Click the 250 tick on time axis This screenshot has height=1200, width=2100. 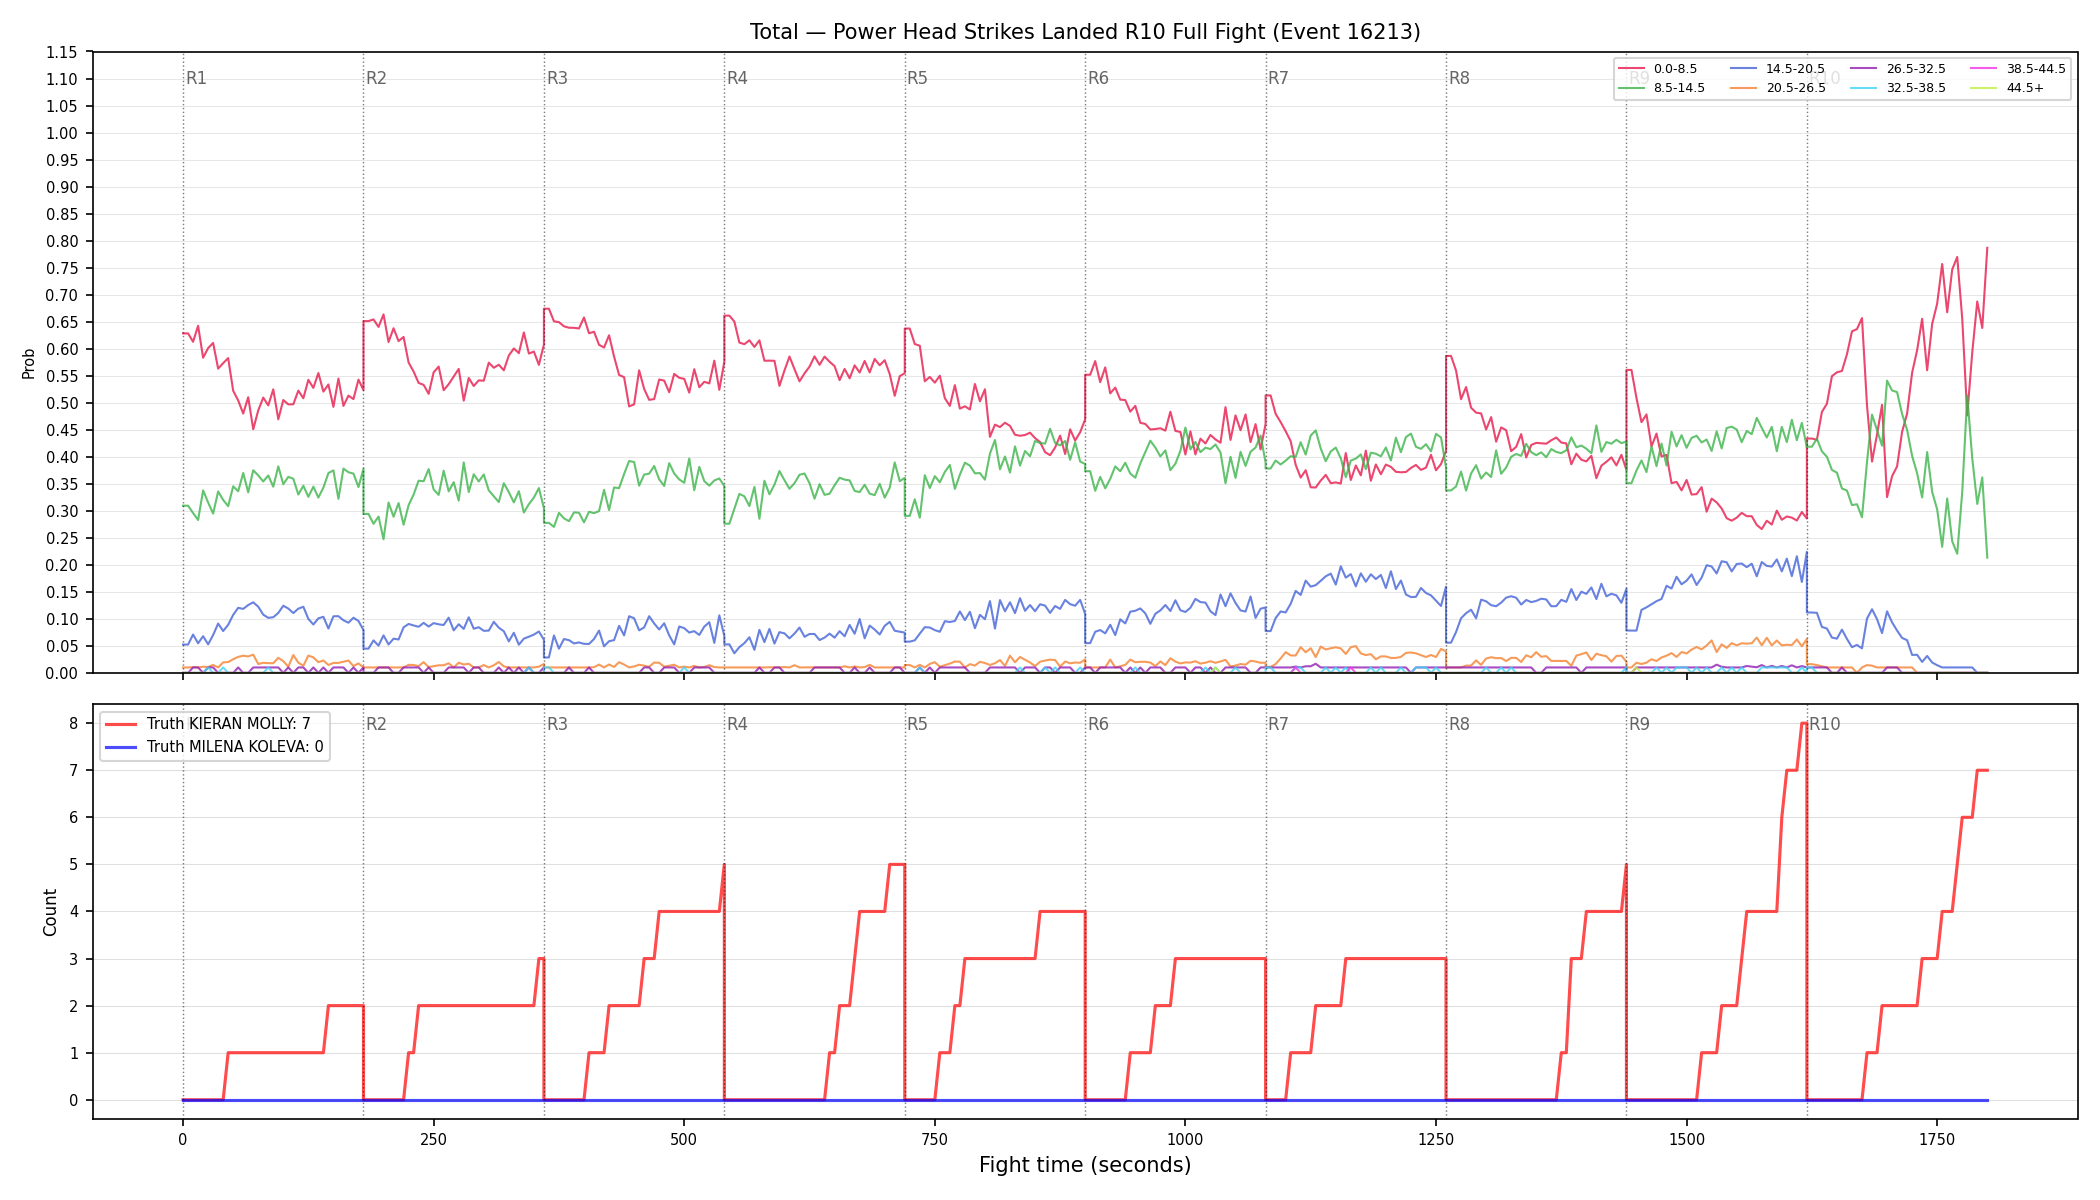click(x=433, y=1139)
